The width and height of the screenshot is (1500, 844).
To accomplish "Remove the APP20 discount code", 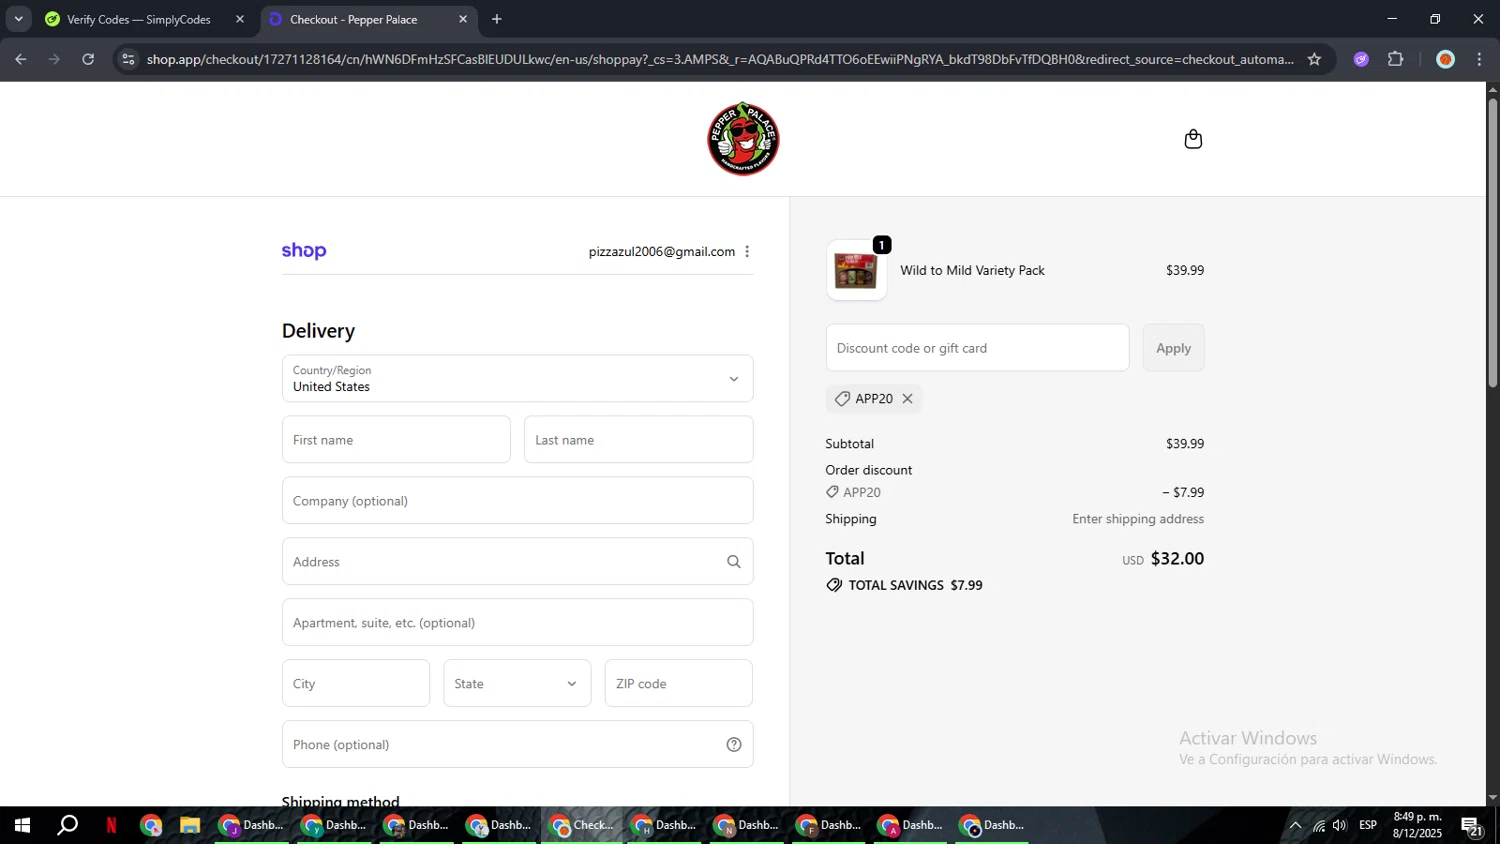I will click(907, 399).
